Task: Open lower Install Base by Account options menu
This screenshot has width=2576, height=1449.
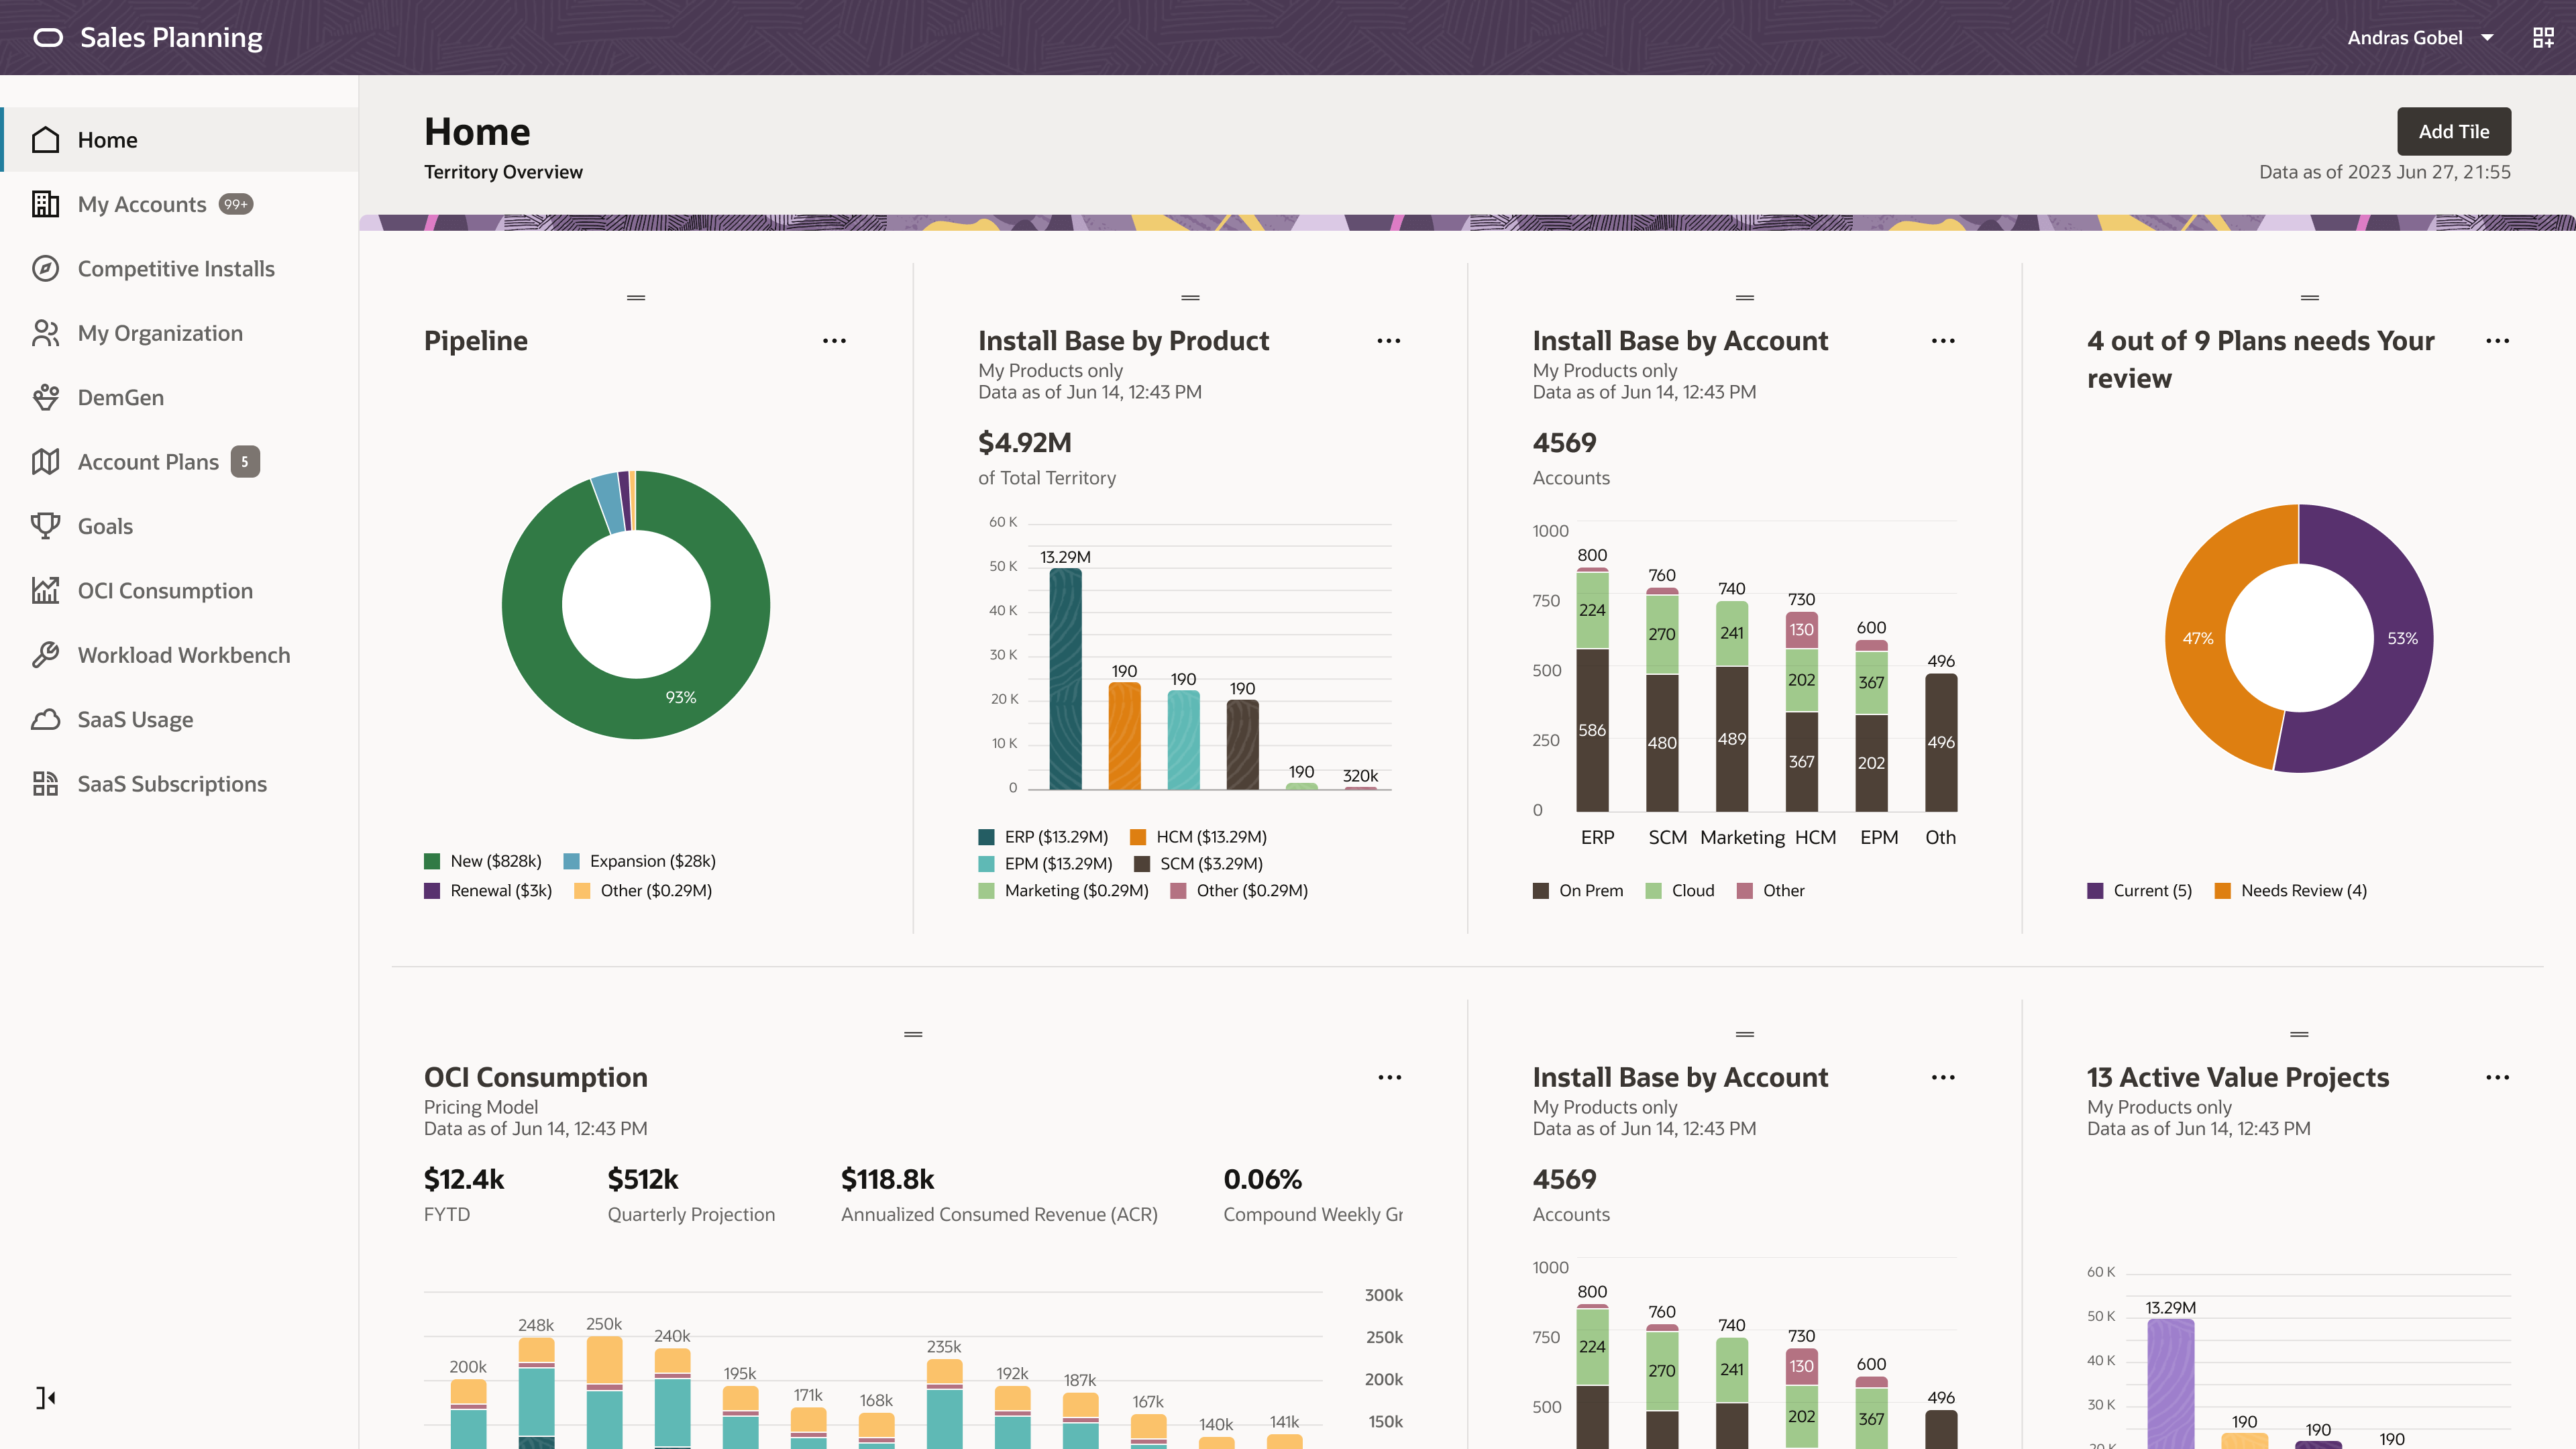Action: tap(1943, 1078)
